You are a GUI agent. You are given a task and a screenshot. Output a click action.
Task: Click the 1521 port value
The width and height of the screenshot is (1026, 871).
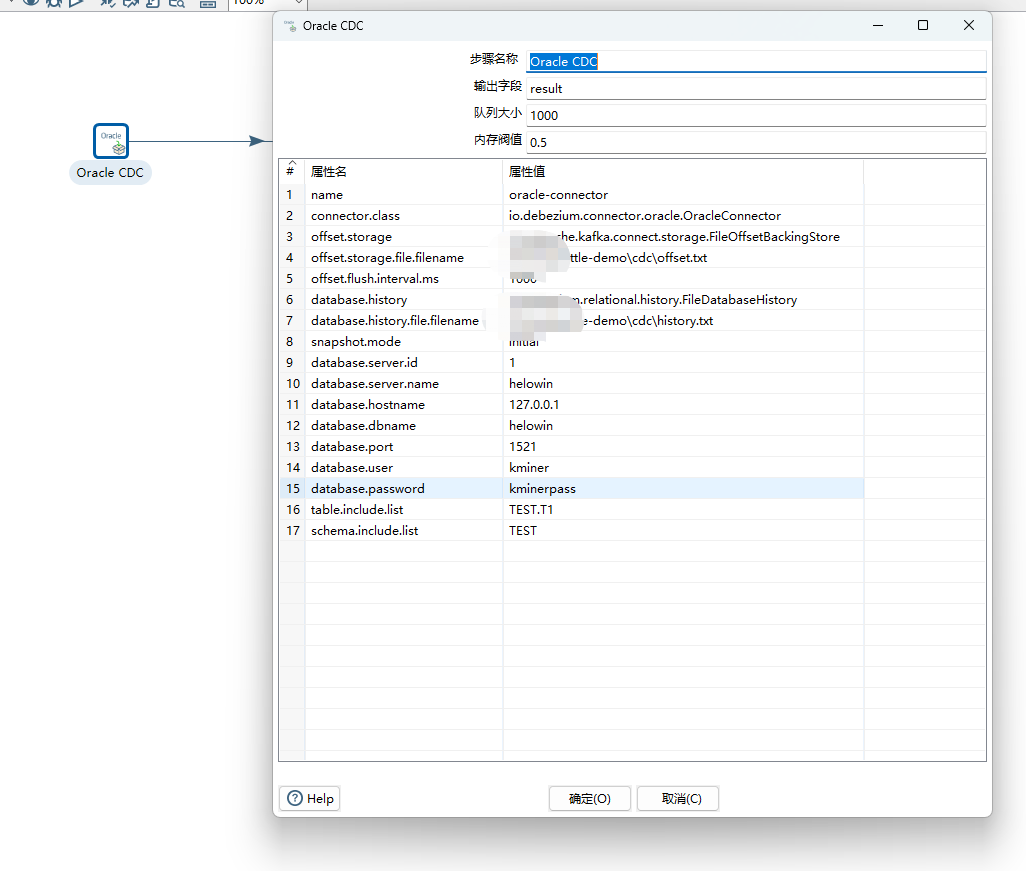coord(683,446)
